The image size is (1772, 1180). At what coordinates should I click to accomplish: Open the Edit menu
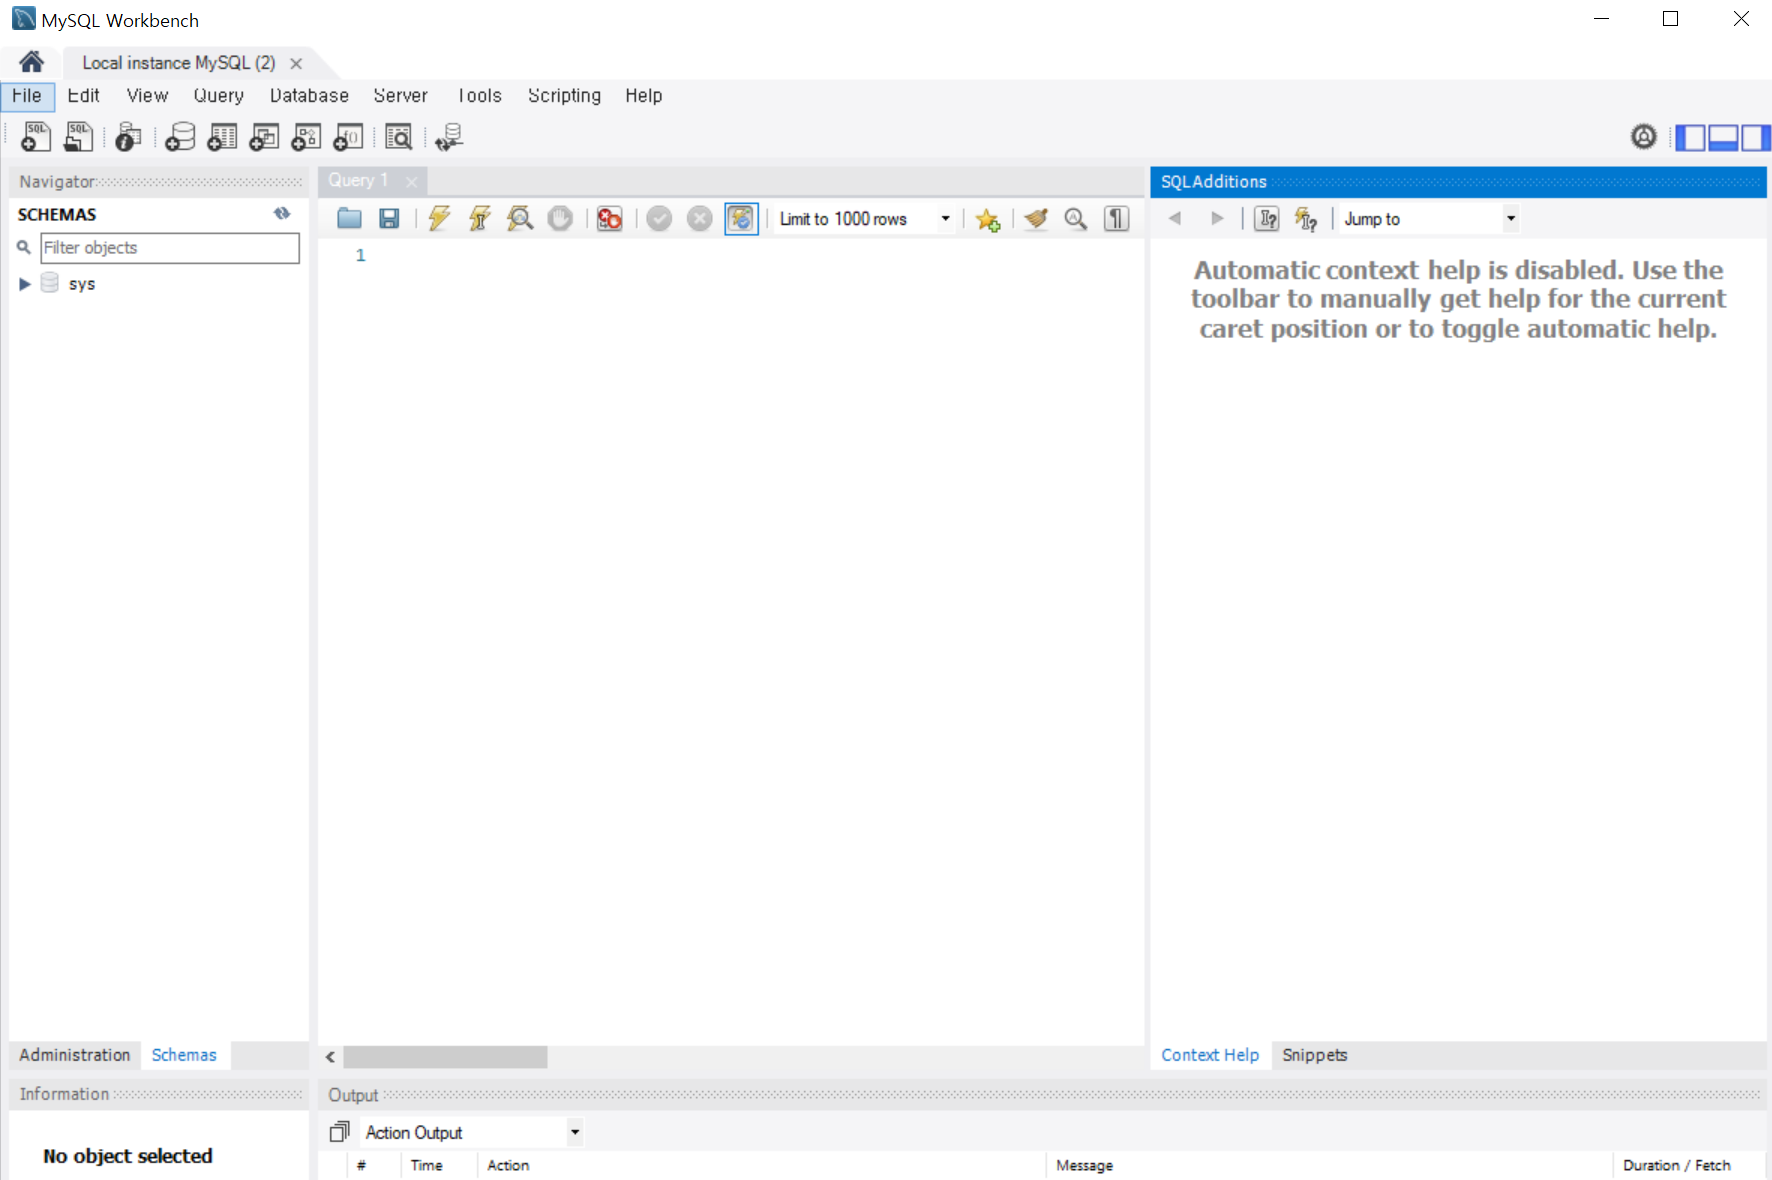coord(83,95)
